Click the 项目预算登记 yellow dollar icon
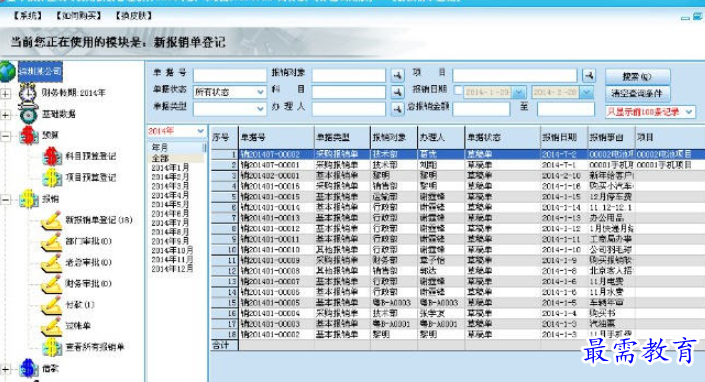This screenshot has height=382, width=705. tap(52, 178)
